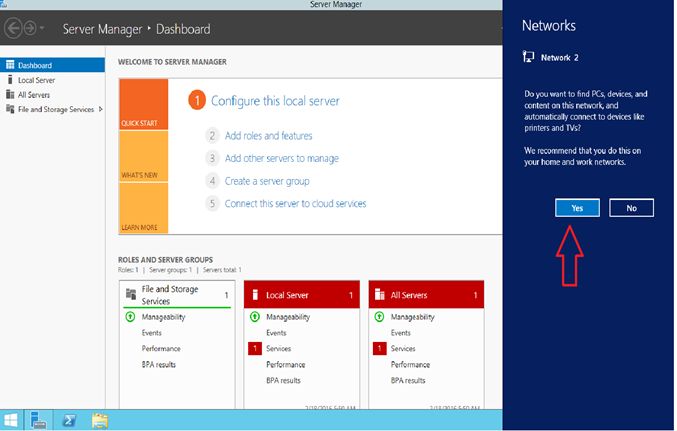The height and width of the screenshot is (431, 677).
Task: Open the red All Servers tile header
Action: [426, 295]
